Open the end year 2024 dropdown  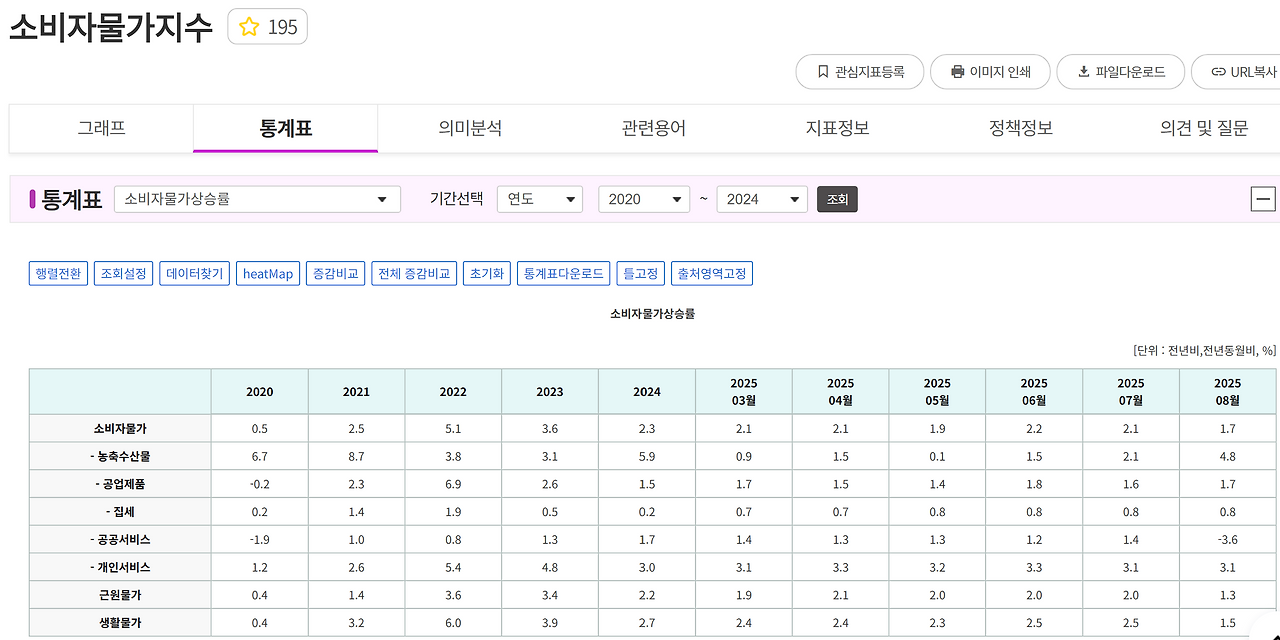click(762, 199)
